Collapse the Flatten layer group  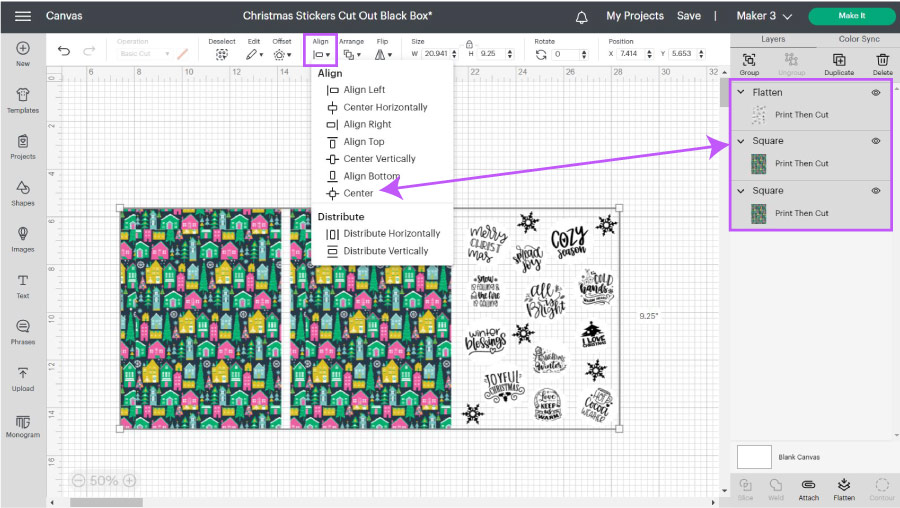(x=741, y=92)
